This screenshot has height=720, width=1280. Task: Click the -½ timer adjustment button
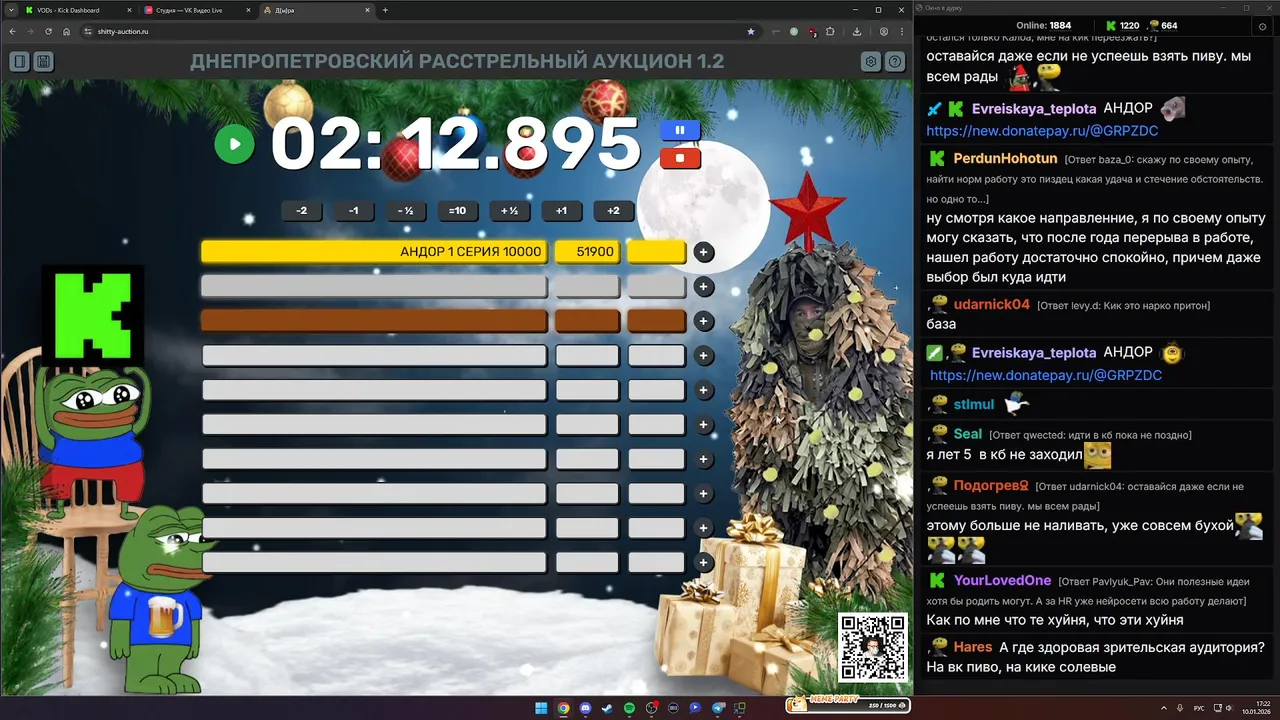[405, 211]
